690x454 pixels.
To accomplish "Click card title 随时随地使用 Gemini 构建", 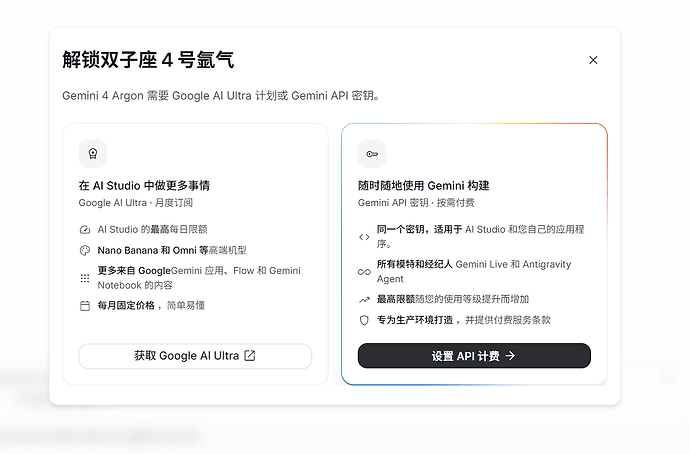I will (423, 186).
